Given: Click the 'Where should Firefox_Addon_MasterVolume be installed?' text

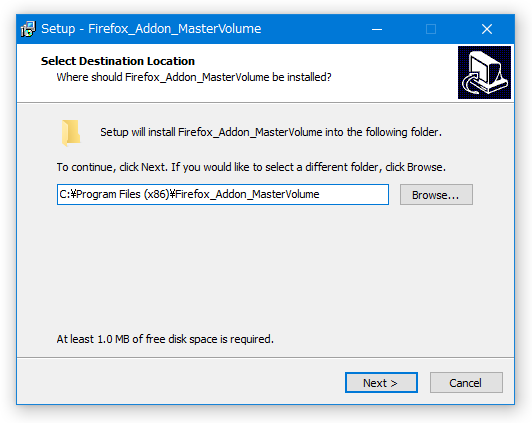Looking at the screenshot, I should tap(194, 77).
